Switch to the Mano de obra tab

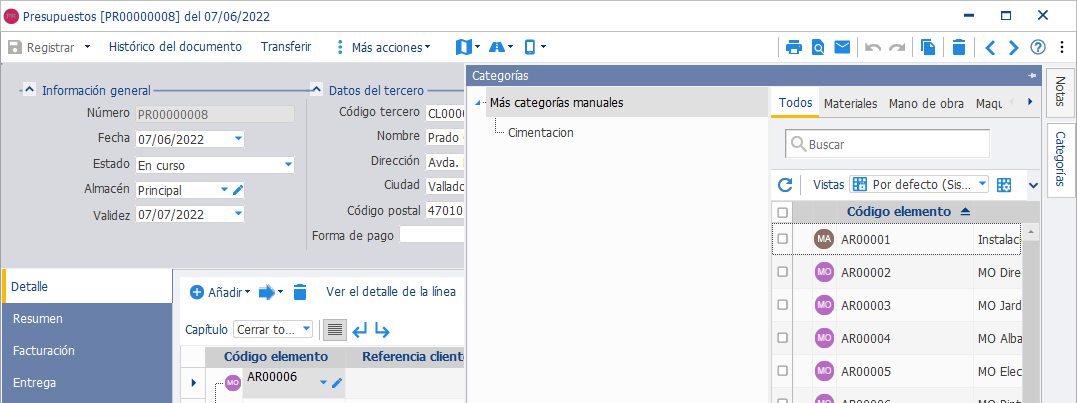coord(926,104)
